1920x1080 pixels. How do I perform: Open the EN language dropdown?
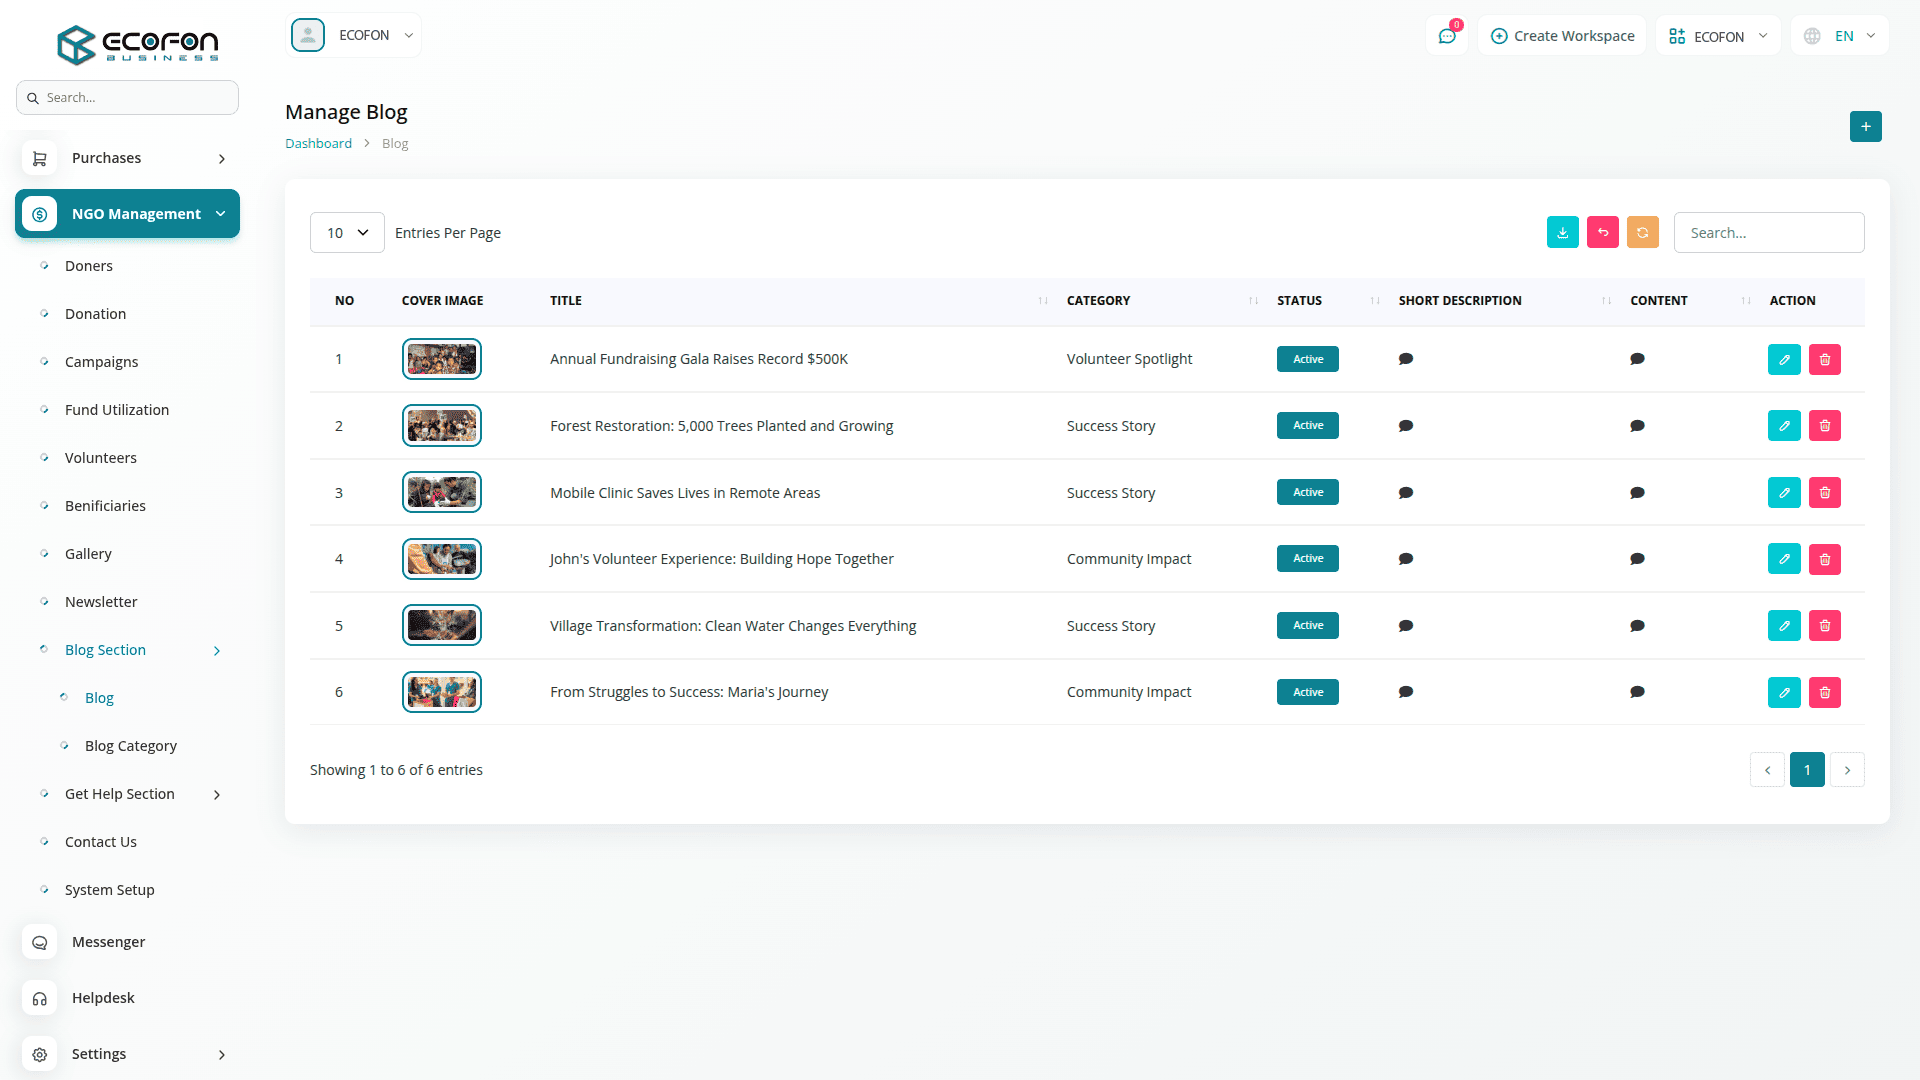tap(1840, 36)
